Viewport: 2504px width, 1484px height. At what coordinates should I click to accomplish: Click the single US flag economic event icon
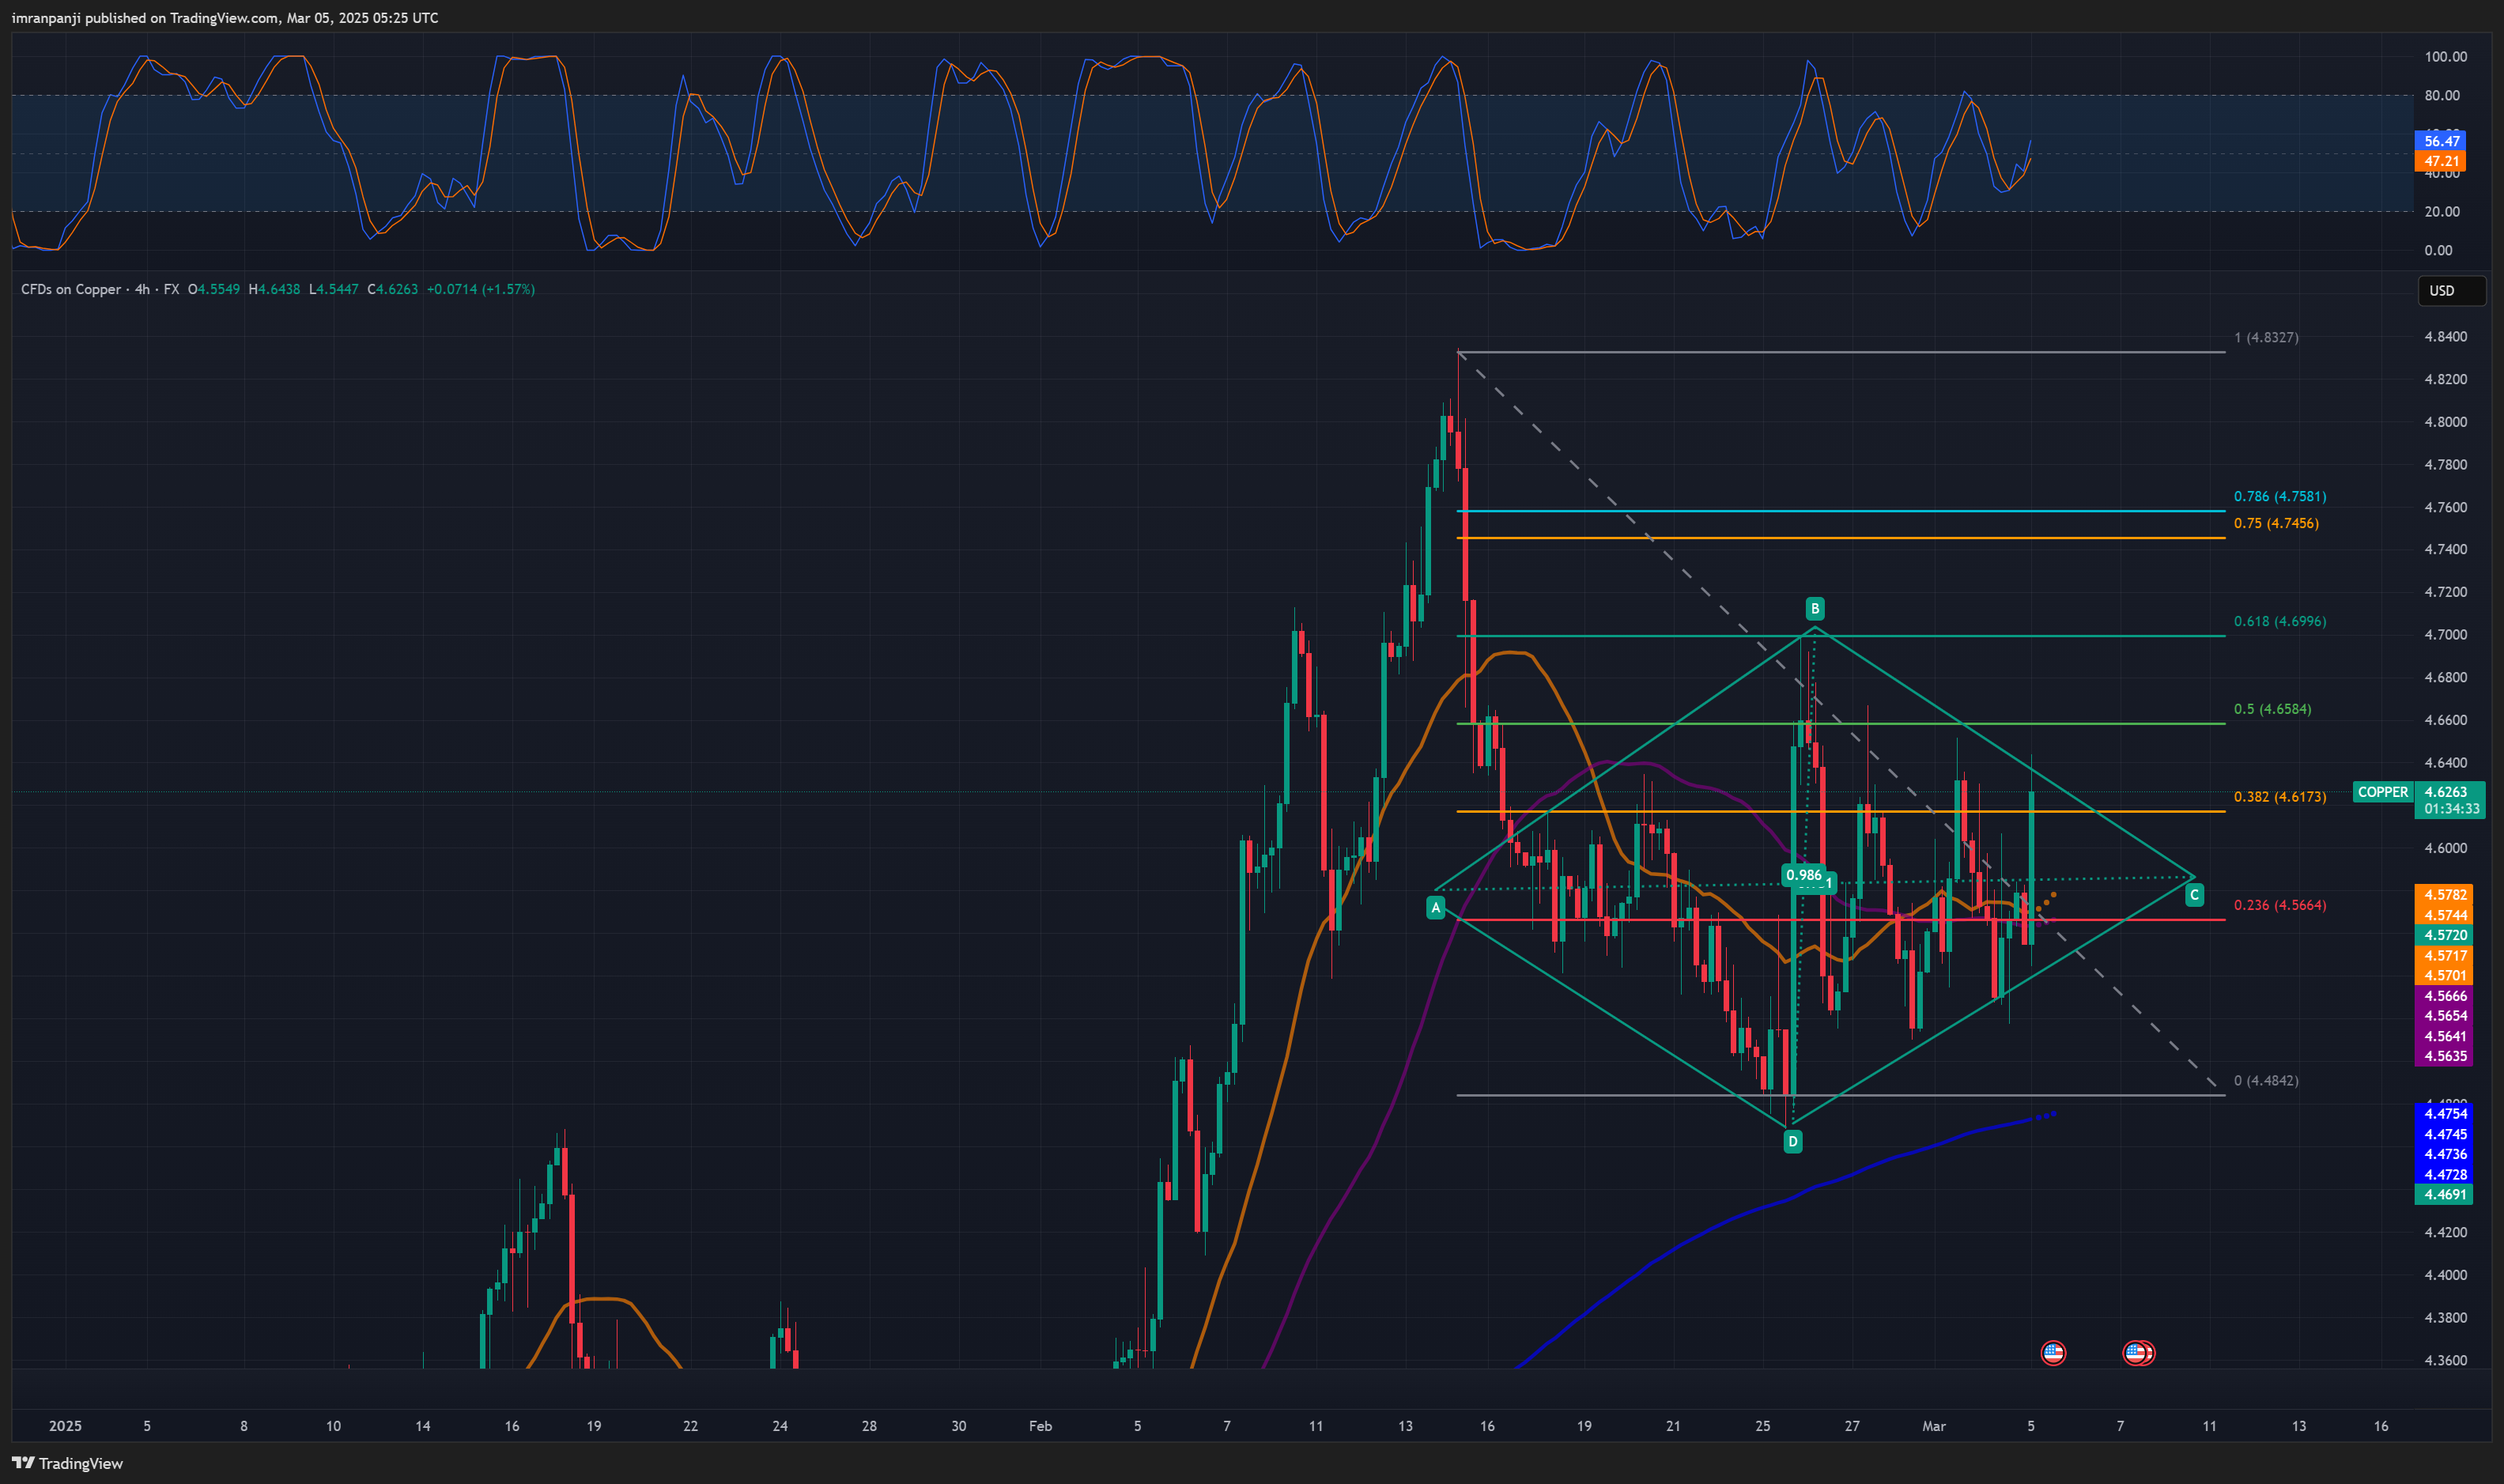coord(2053,1353)
